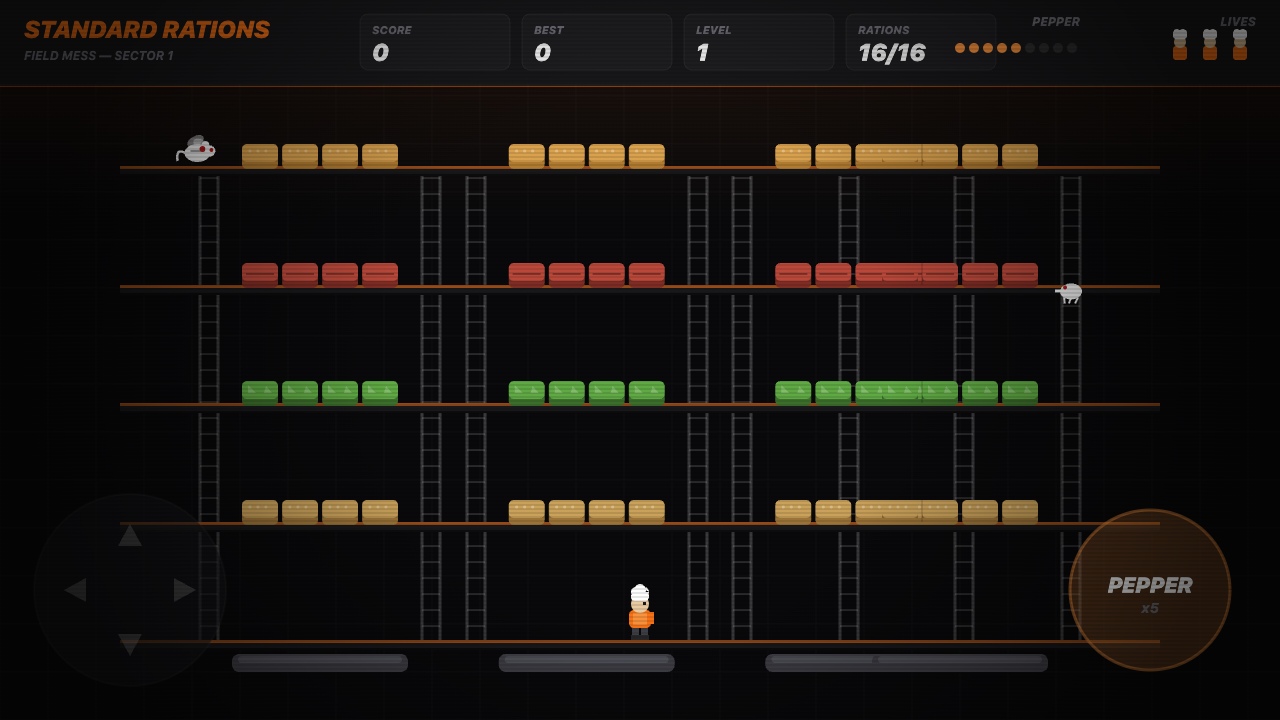Click the white rat enemy top-left
The width and height of the screenshot is (1280, 720).
tap(196, 150)
